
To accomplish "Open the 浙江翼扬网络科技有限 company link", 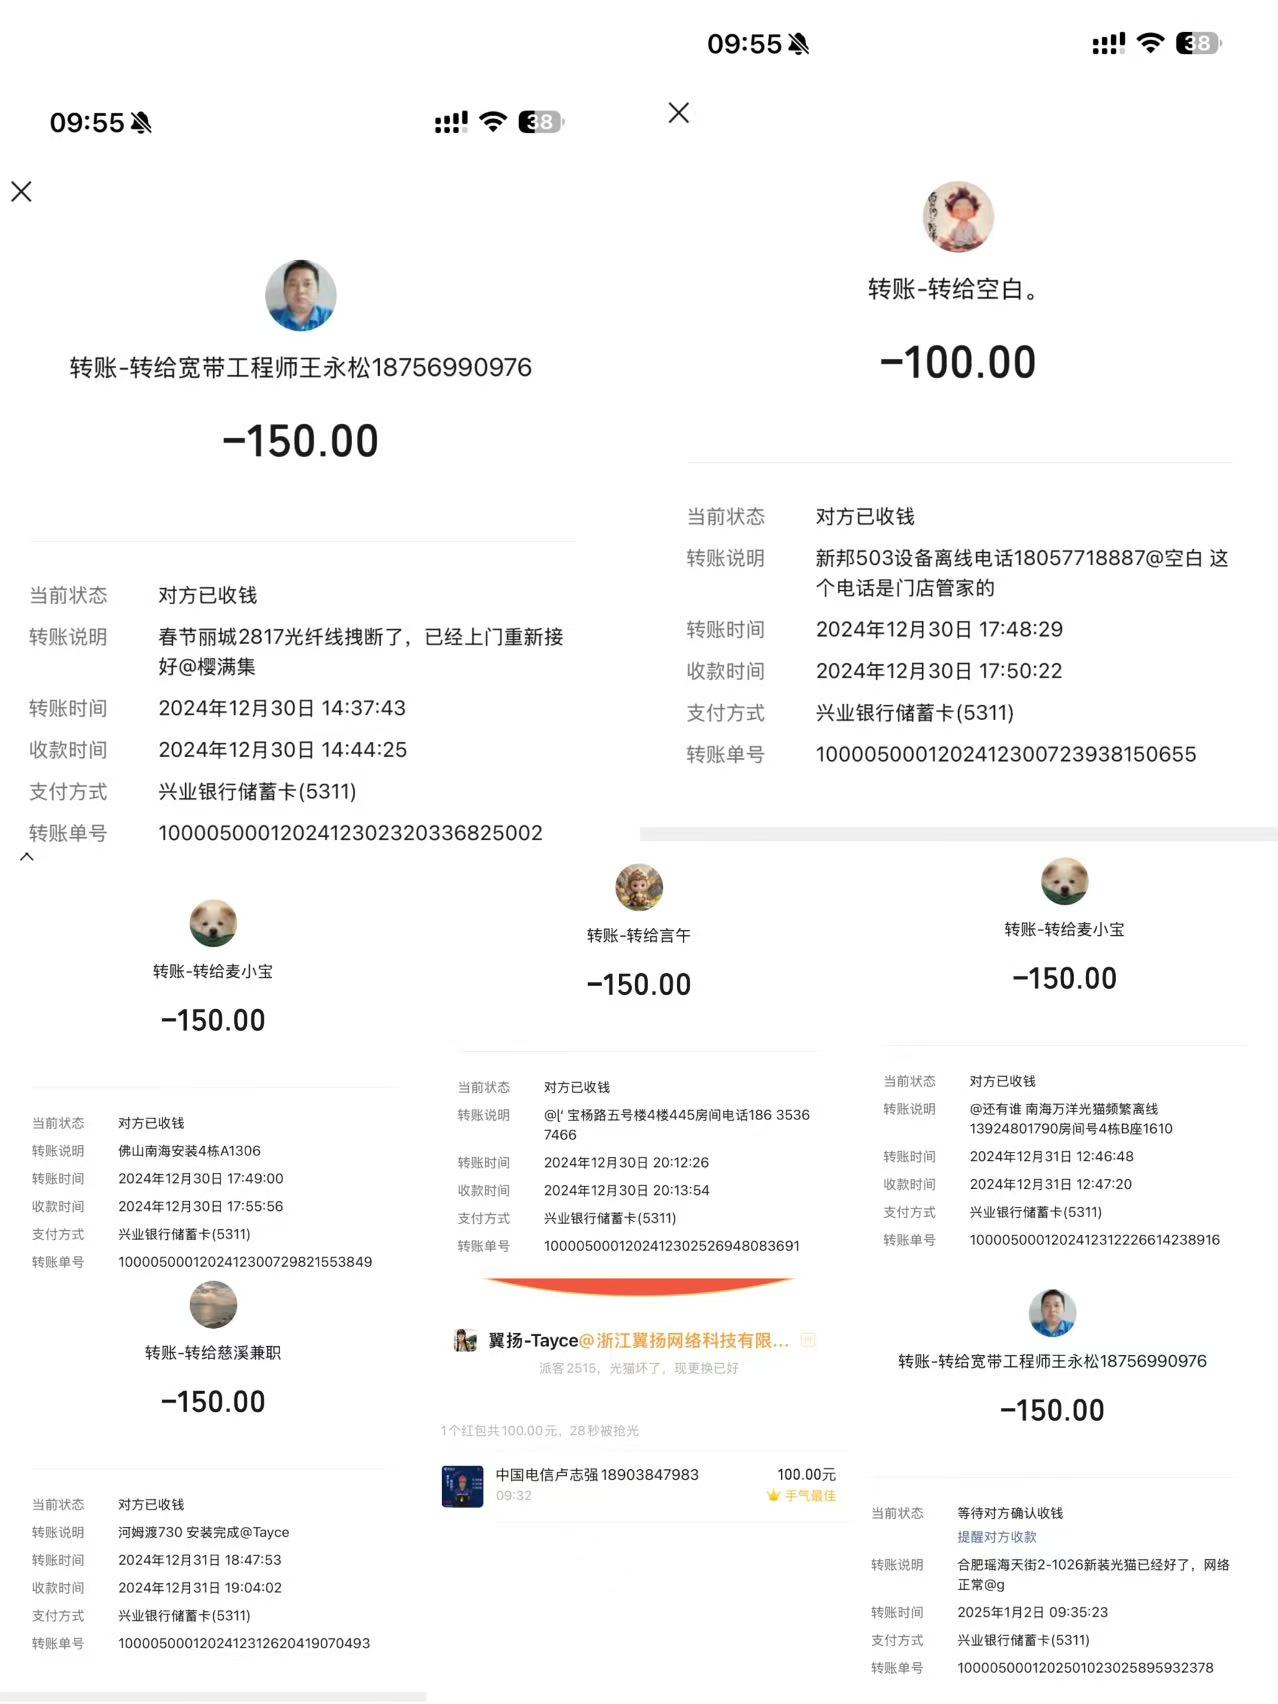I will pos(692,1341).
